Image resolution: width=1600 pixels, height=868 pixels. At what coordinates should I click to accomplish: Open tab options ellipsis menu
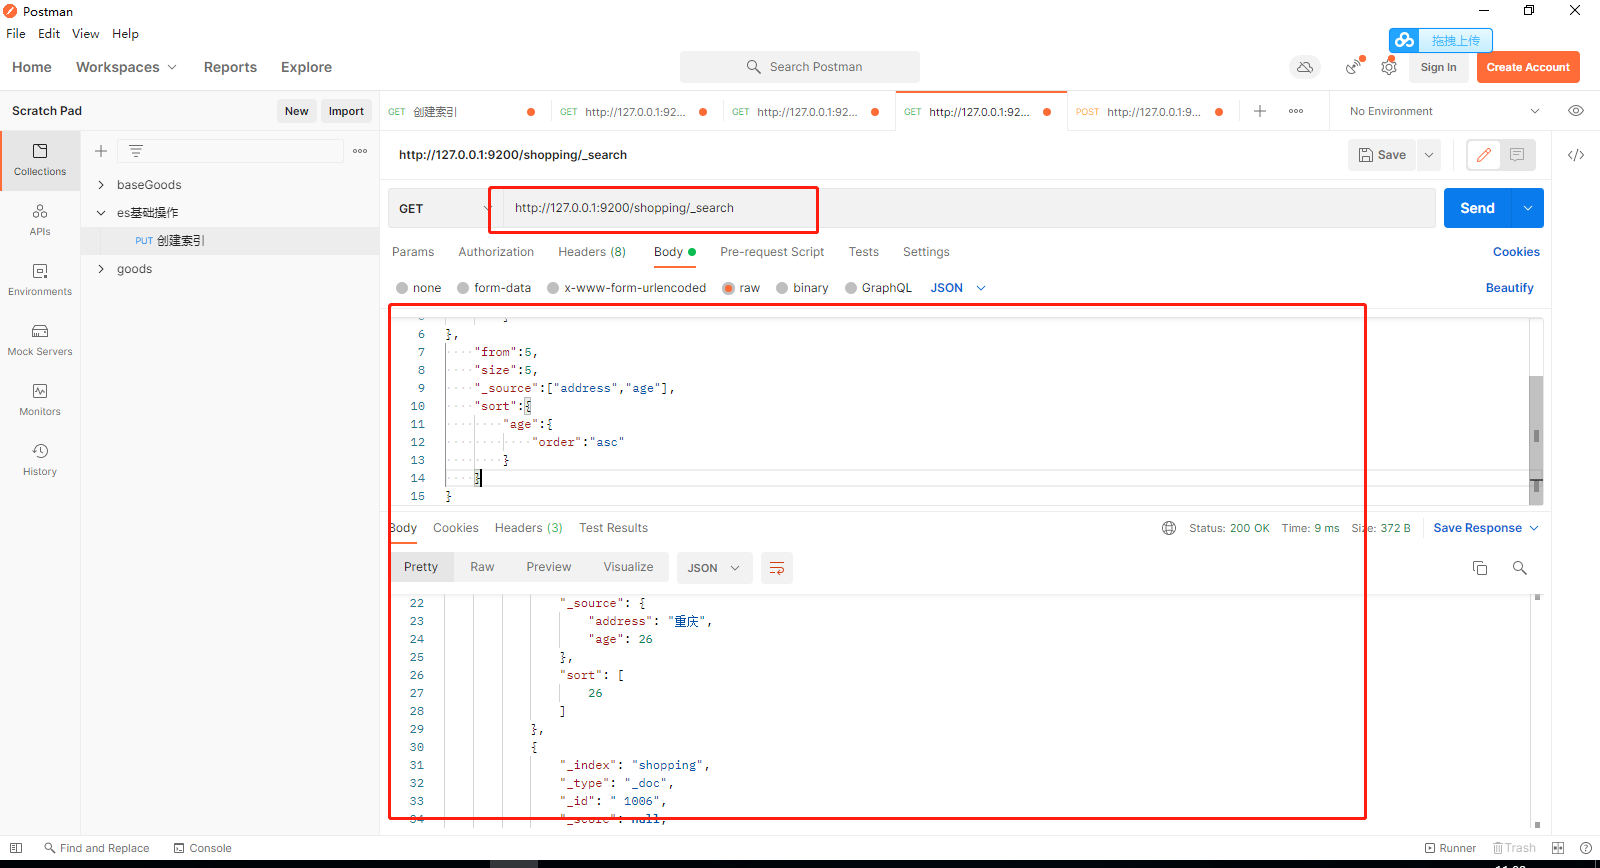pyautogui.click(x=1296, y=111)
